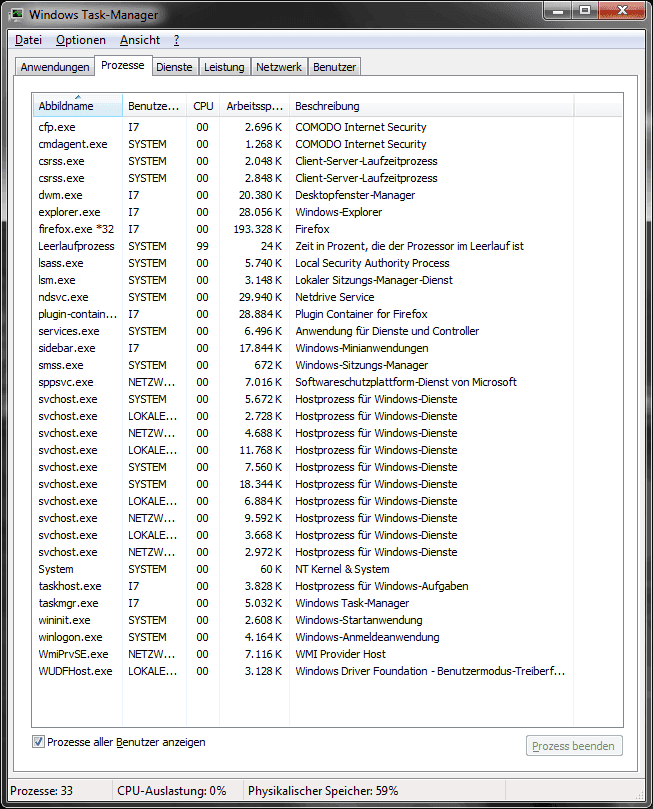Viewport: 653px width, 809px height.
Task: Click 'Netdrive Service' description
Action: (335, 297)
